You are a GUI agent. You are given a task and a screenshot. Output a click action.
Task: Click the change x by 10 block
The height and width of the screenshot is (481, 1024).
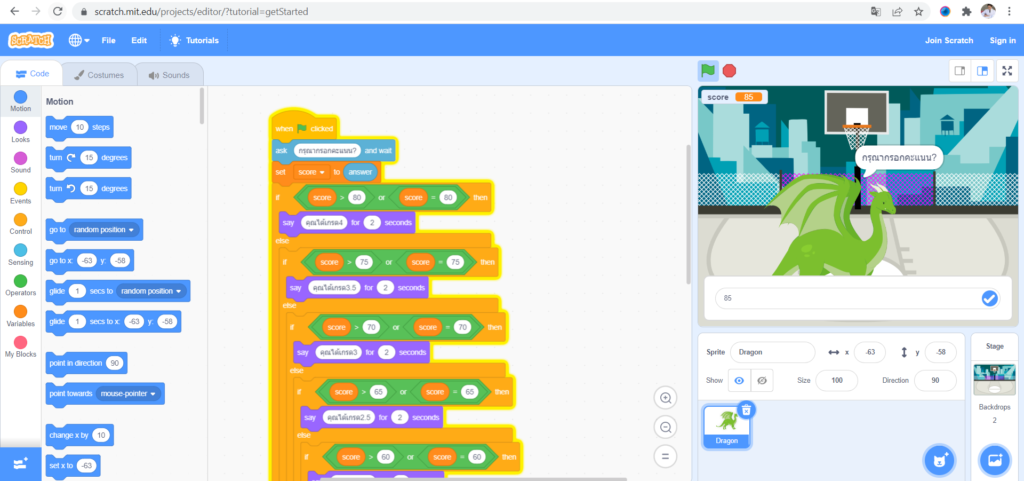click(80, 435)
